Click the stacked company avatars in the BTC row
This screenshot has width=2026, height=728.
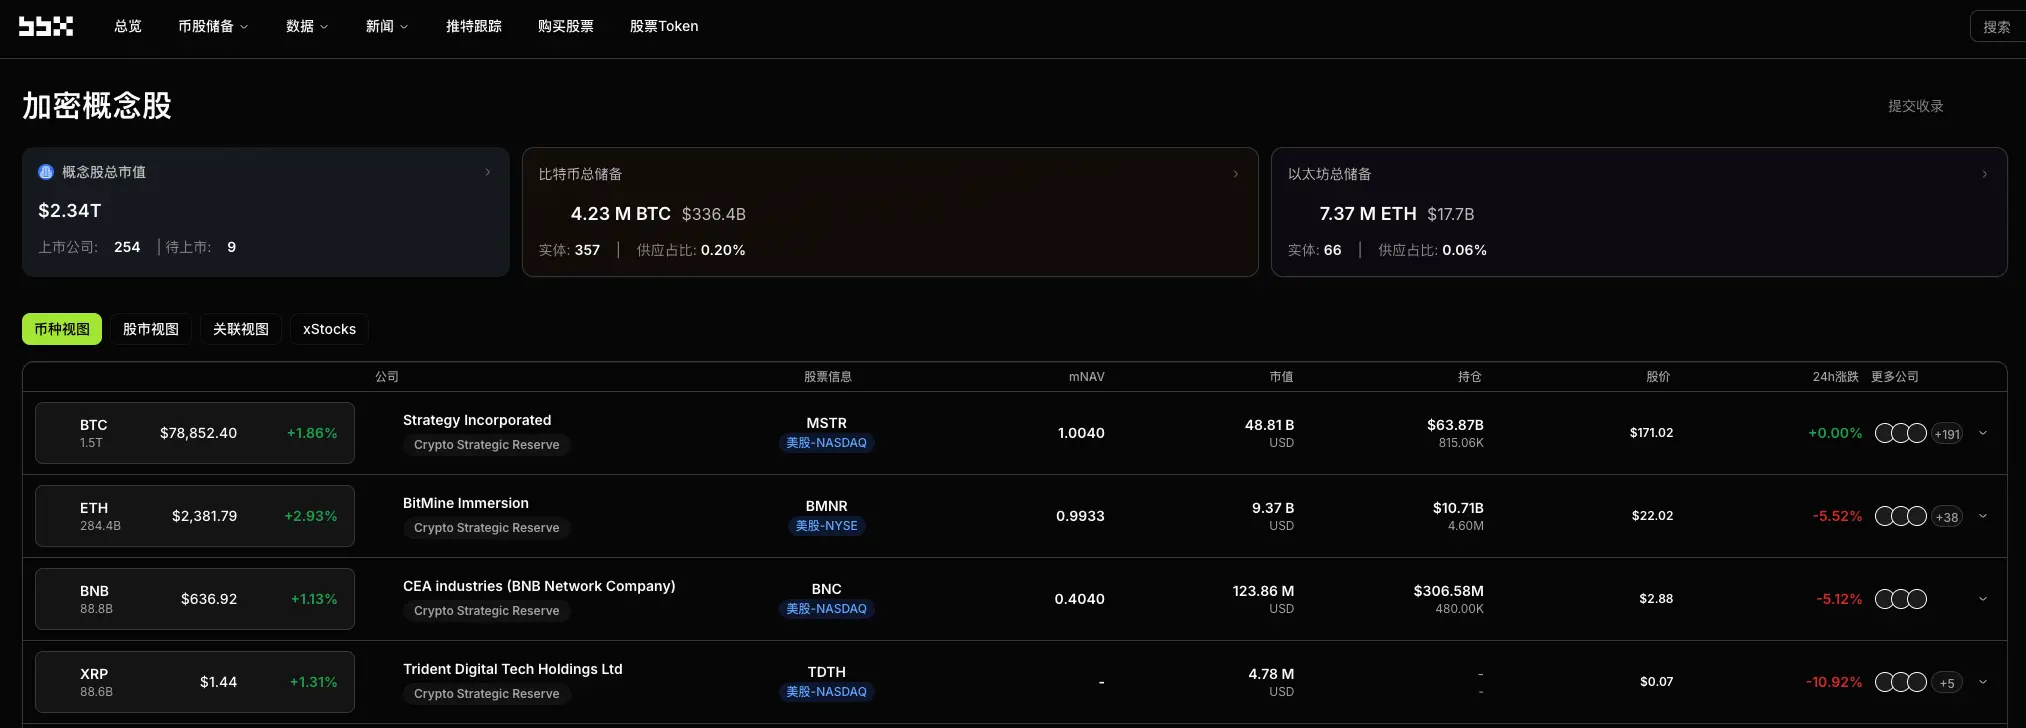(1900, 432)
